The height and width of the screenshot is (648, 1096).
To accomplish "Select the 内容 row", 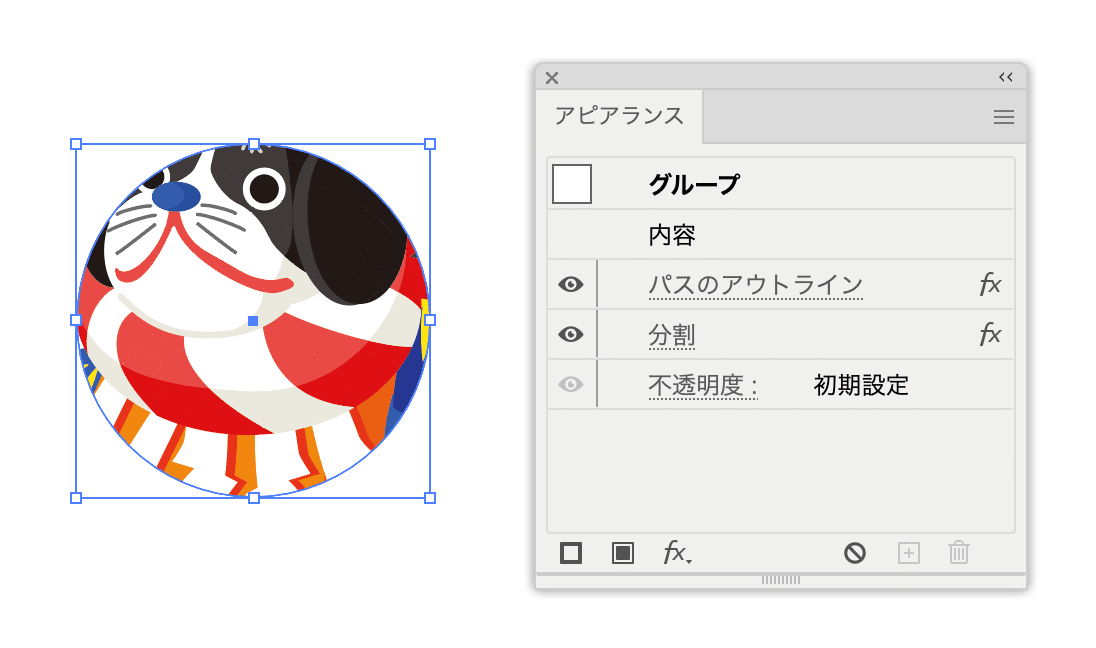I will click(781, 235).
